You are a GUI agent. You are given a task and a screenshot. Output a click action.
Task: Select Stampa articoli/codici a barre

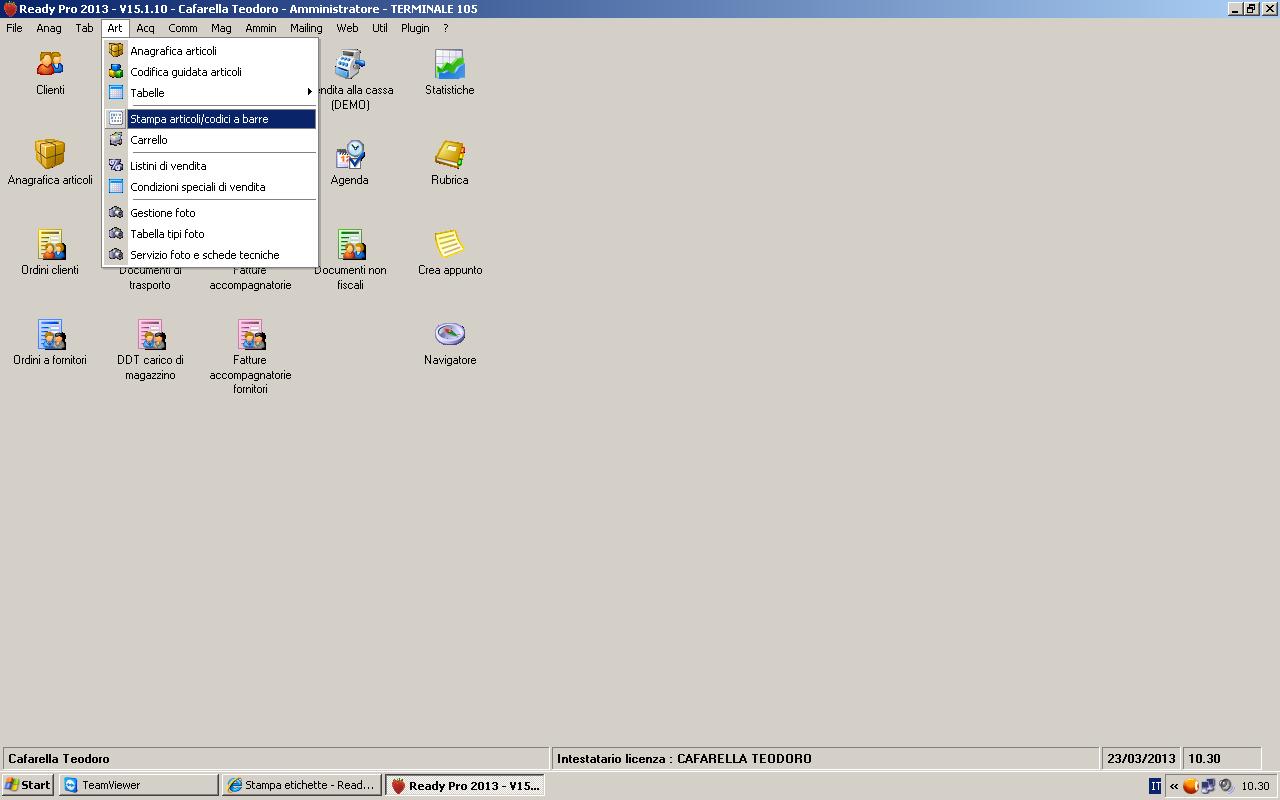pyautogui.click(x=210, y=119)
